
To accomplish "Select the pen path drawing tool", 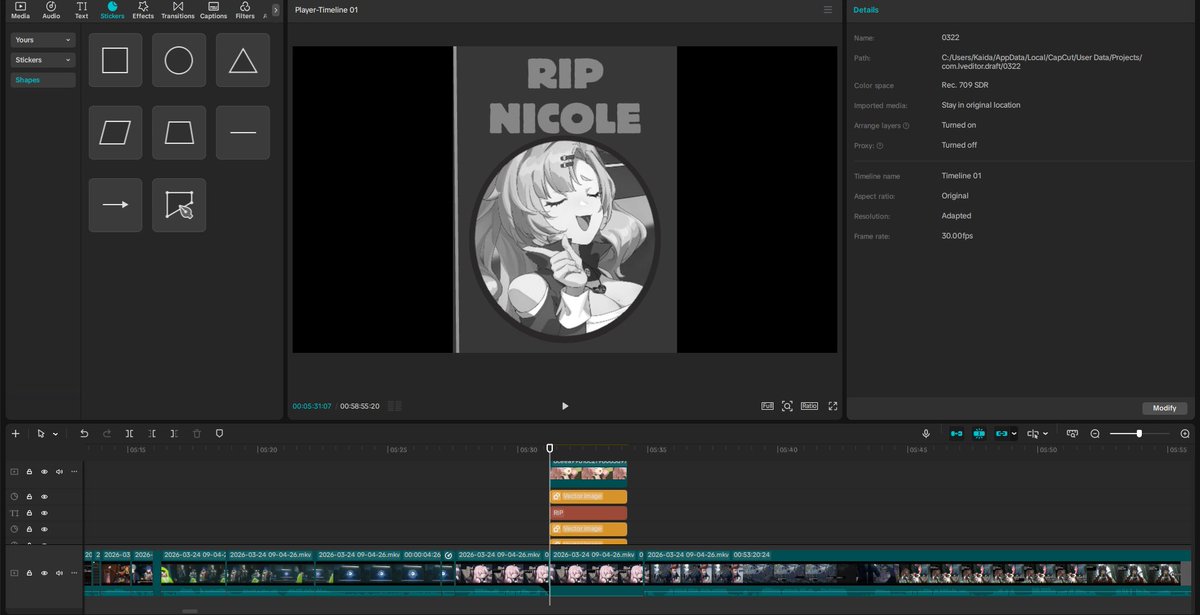I will [x=179, y=205].
